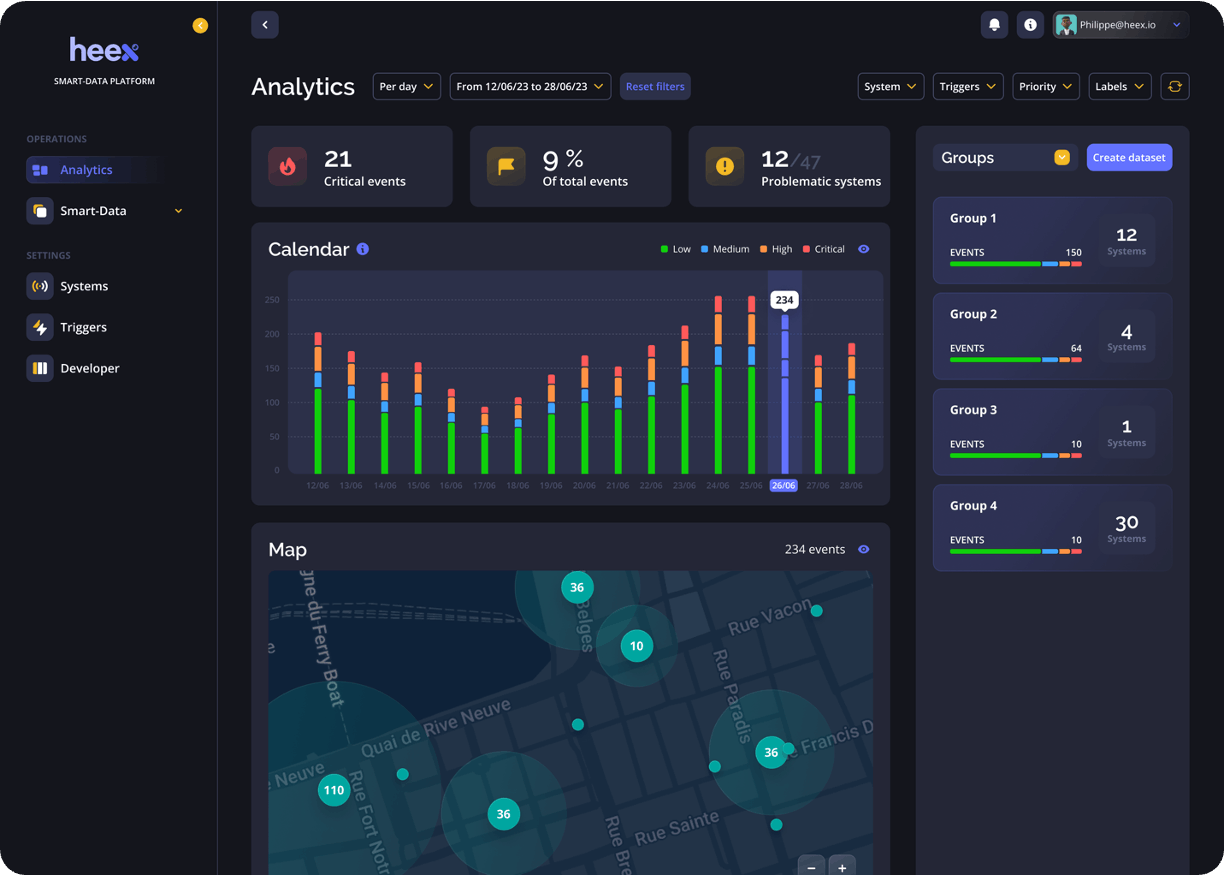The height and width of the screenshot is (876, 1224).
Task: Open the Priority filter dropdown
Action: pyautogui.click(x=1045, y=87)
